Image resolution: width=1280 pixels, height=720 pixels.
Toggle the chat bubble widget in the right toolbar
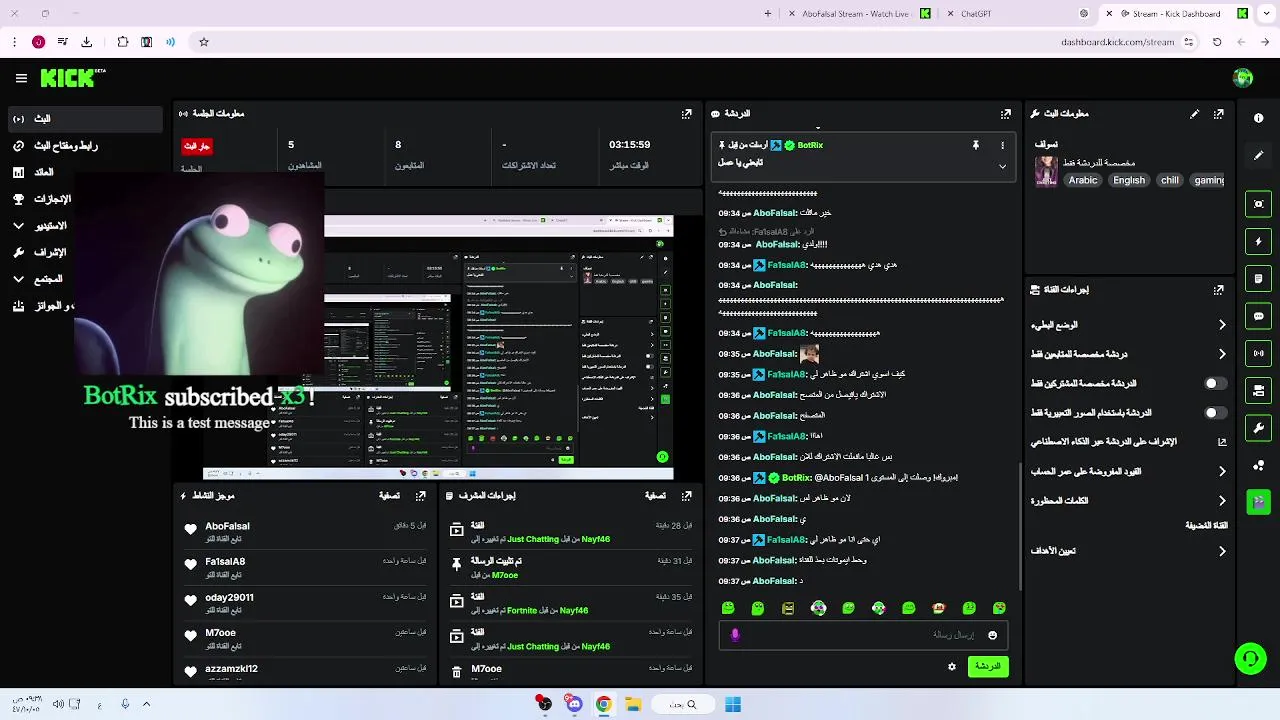pyautogui.click(x=1258, y=316)
